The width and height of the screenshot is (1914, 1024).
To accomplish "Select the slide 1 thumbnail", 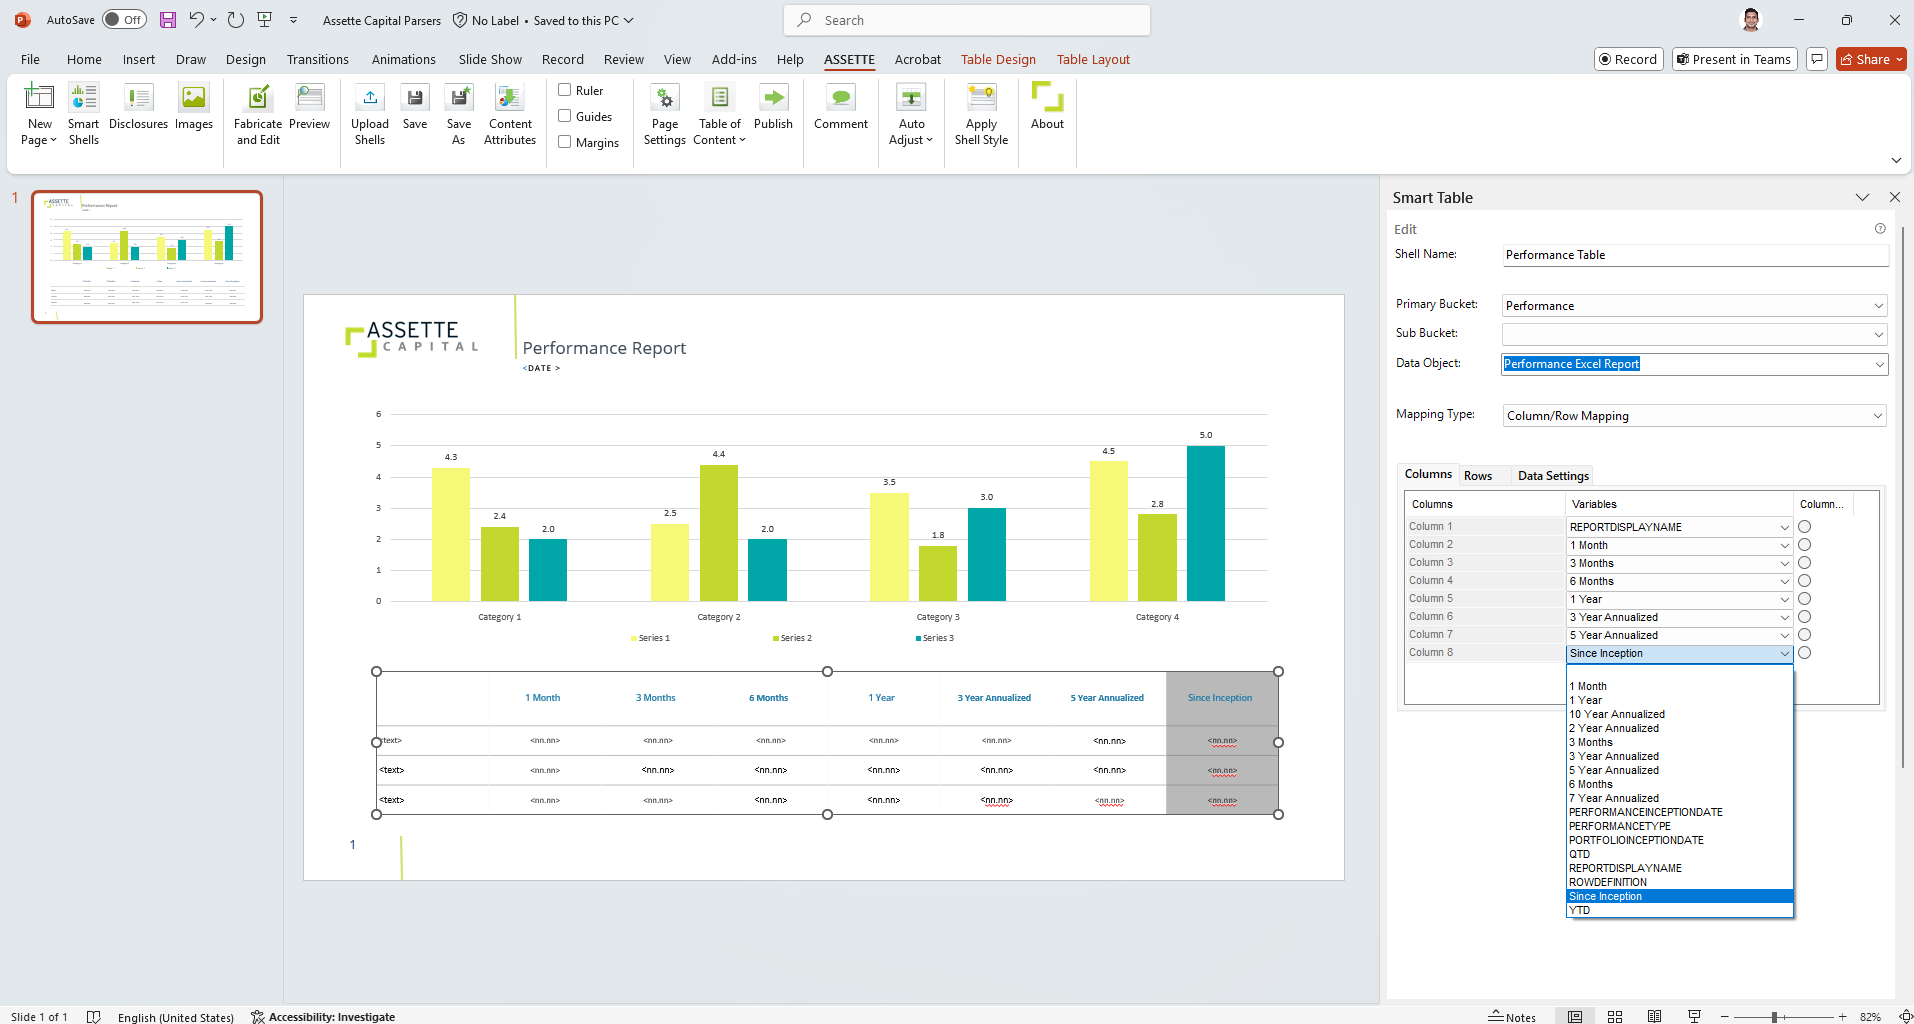I will 147,257.
